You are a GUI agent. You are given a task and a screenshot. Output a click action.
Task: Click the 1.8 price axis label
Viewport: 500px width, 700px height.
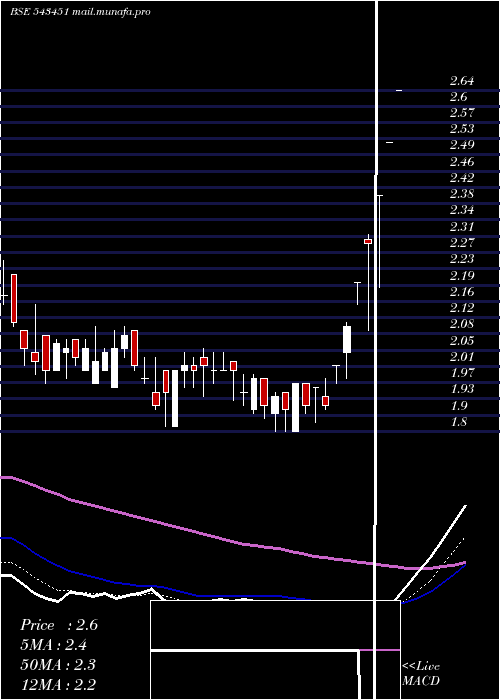pos(458,421)
